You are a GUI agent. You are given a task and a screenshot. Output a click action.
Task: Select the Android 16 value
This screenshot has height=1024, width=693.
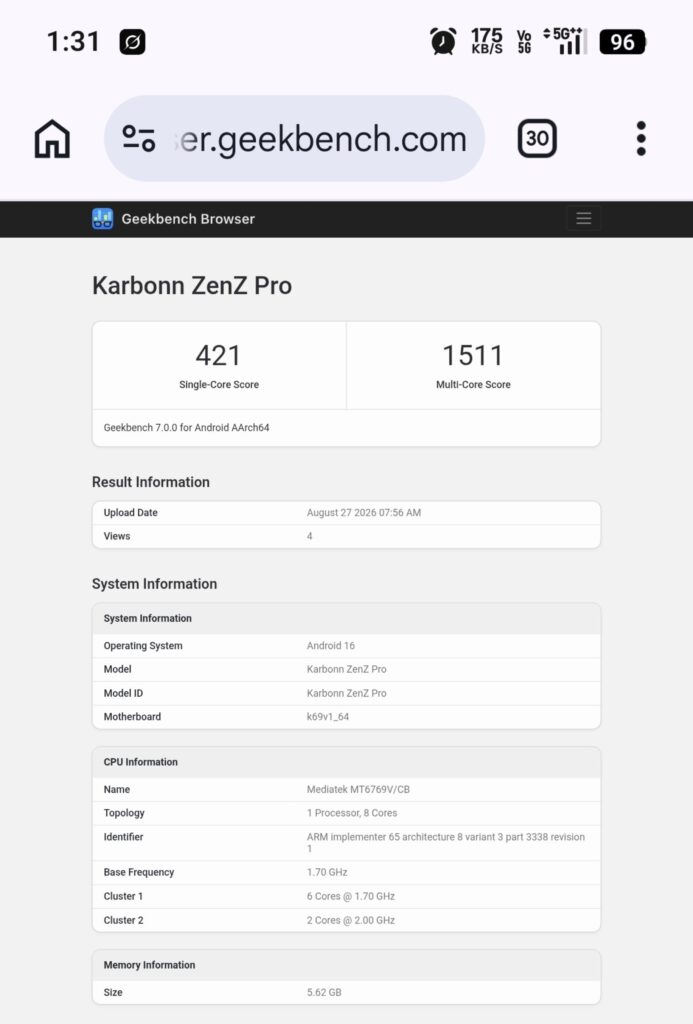(x=330, y=646)
